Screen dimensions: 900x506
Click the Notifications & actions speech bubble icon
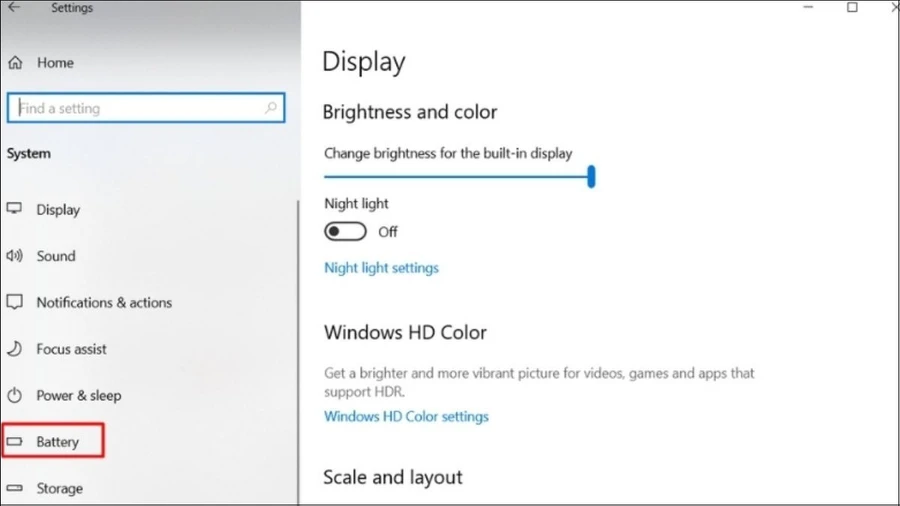pos(15,302)
